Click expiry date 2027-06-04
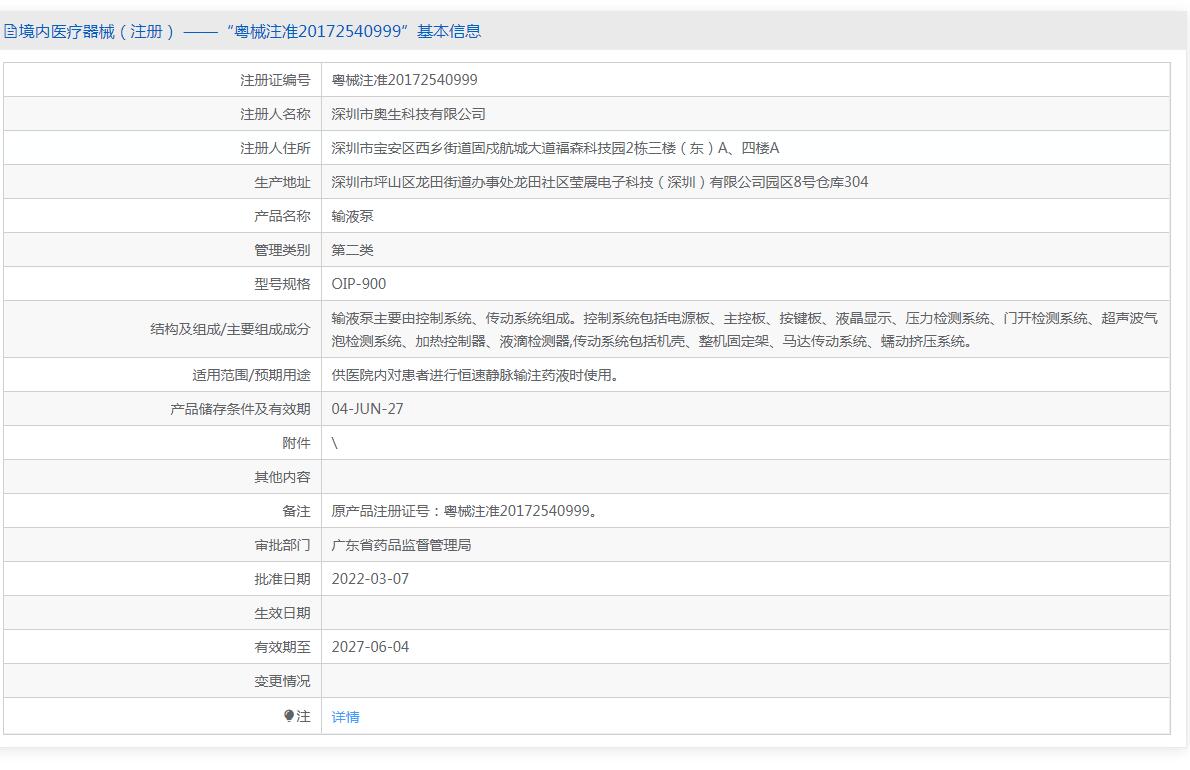Viewport: 1190px width, 770px height. 370,647
